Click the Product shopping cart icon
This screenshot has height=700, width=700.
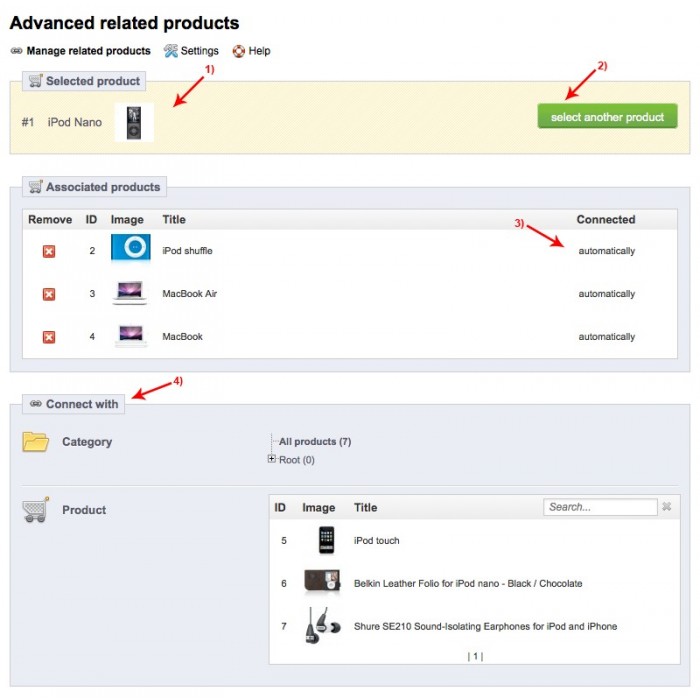tap(35, 510)
